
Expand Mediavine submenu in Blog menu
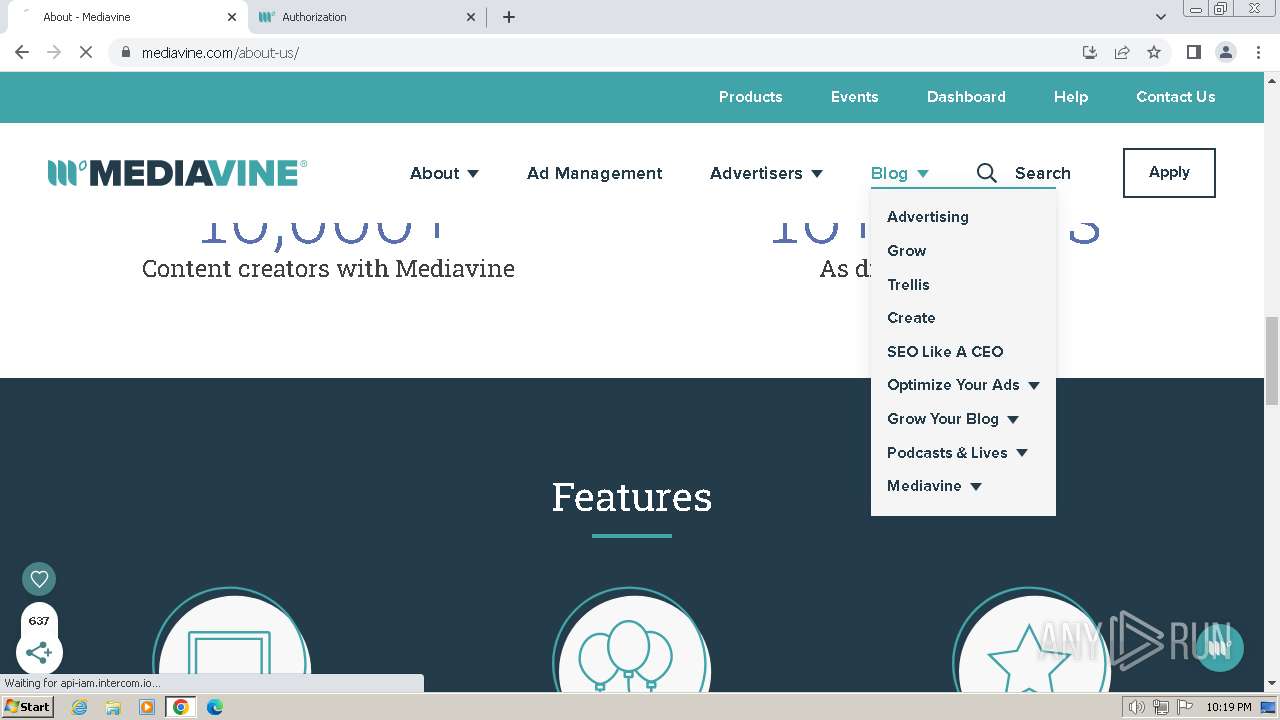point(976,486)
